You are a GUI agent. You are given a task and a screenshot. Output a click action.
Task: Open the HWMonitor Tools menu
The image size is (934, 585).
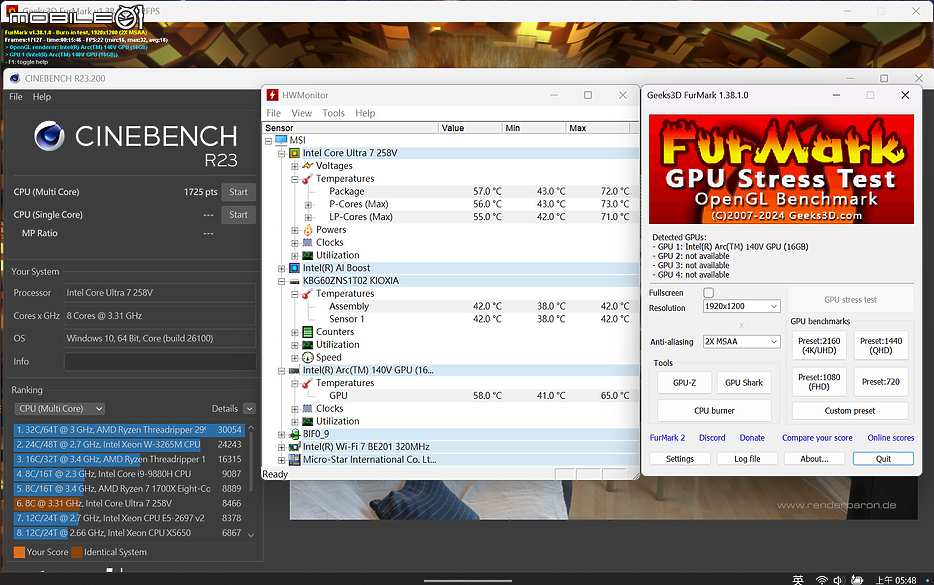click(x=334, y=113)
